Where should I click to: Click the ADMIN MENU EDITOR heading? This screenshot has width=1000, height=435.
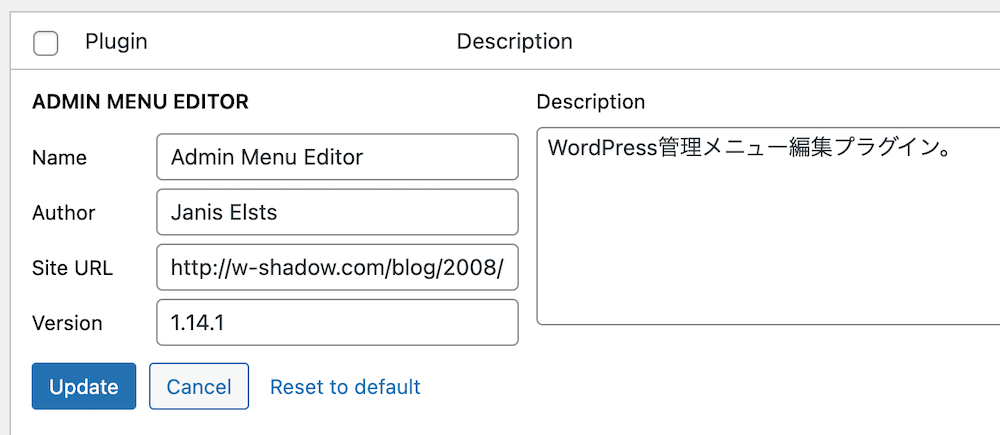(140, 102)
